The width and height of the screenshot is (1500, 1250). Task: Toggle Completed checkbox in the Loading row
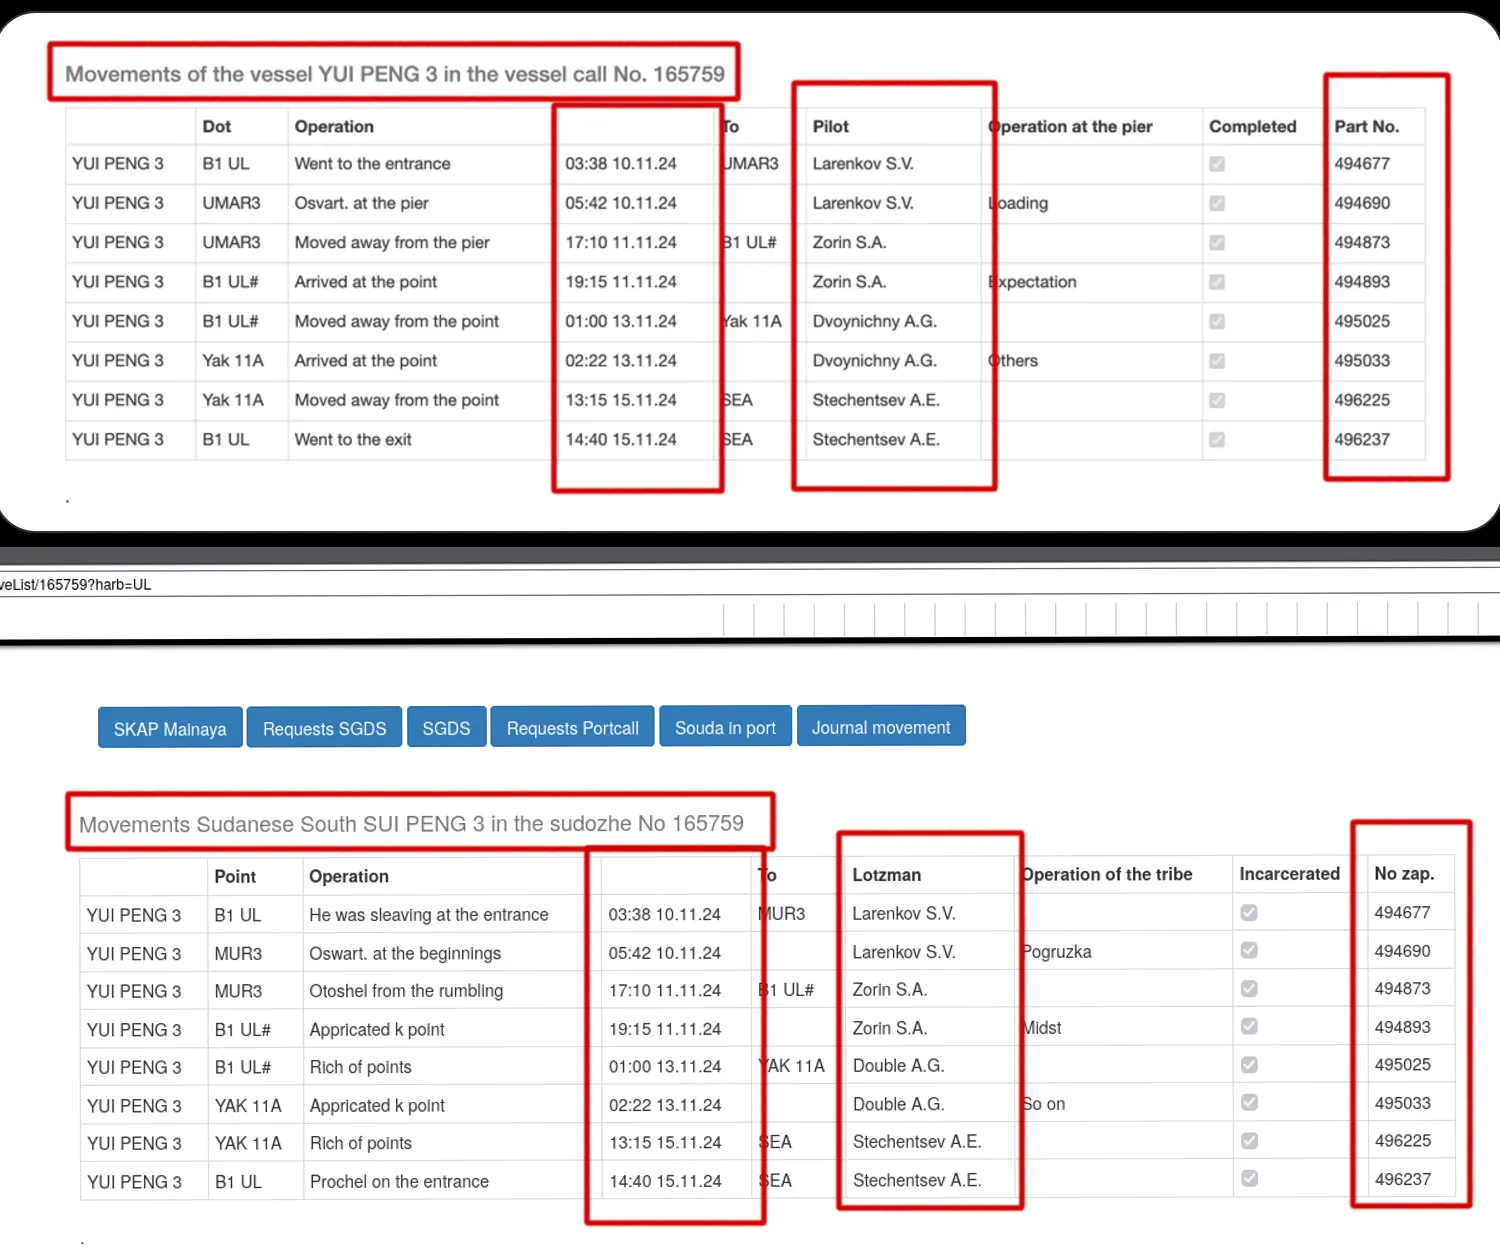pyautogui.click(x=1217, y=203)
